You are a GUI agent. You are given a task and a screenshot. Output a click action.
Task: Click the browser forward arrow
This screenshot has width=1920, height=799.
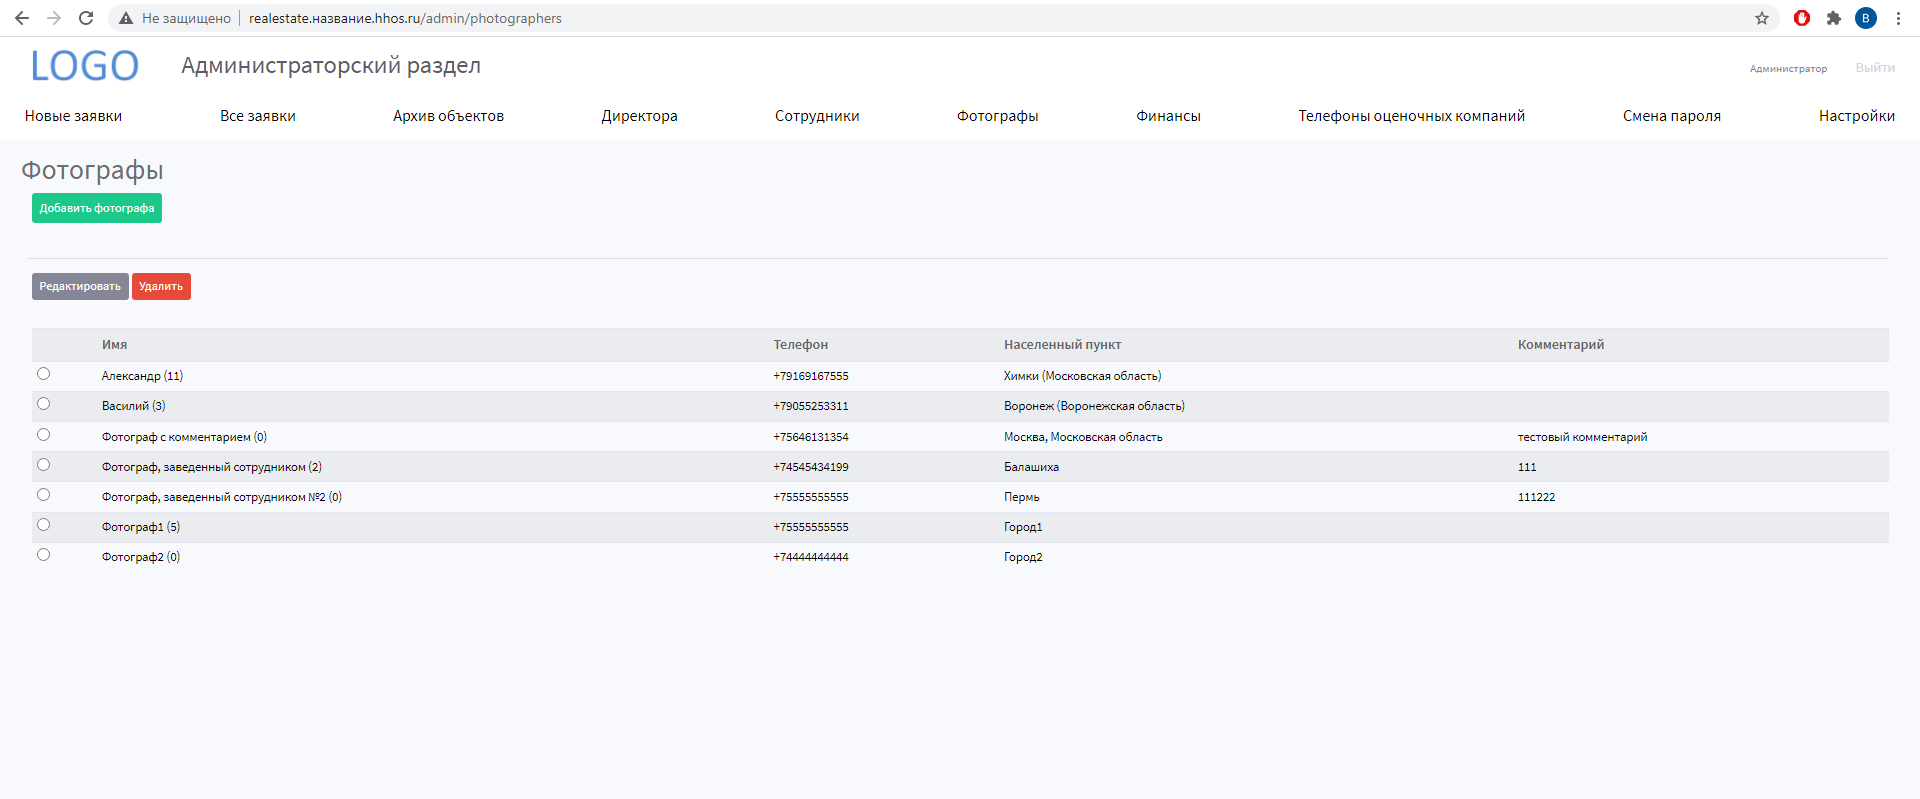pos(54,18)
